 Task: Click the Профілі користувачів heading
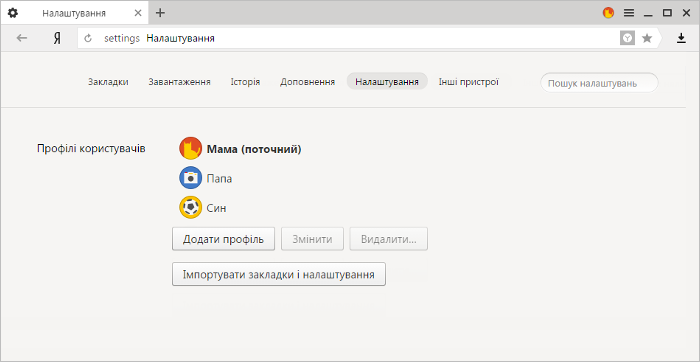(x=91, y=149)
